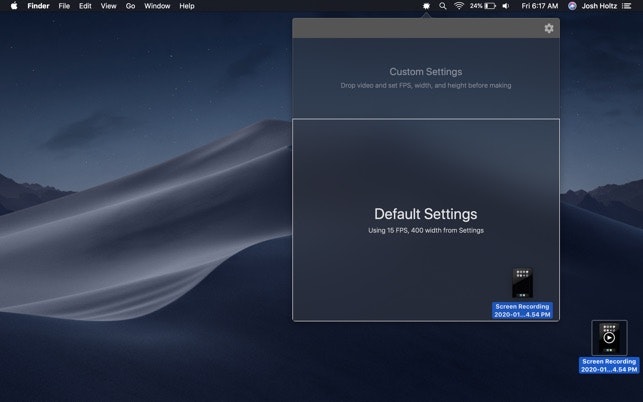Open Spotlight search in the menu bar

coord(442,6)
